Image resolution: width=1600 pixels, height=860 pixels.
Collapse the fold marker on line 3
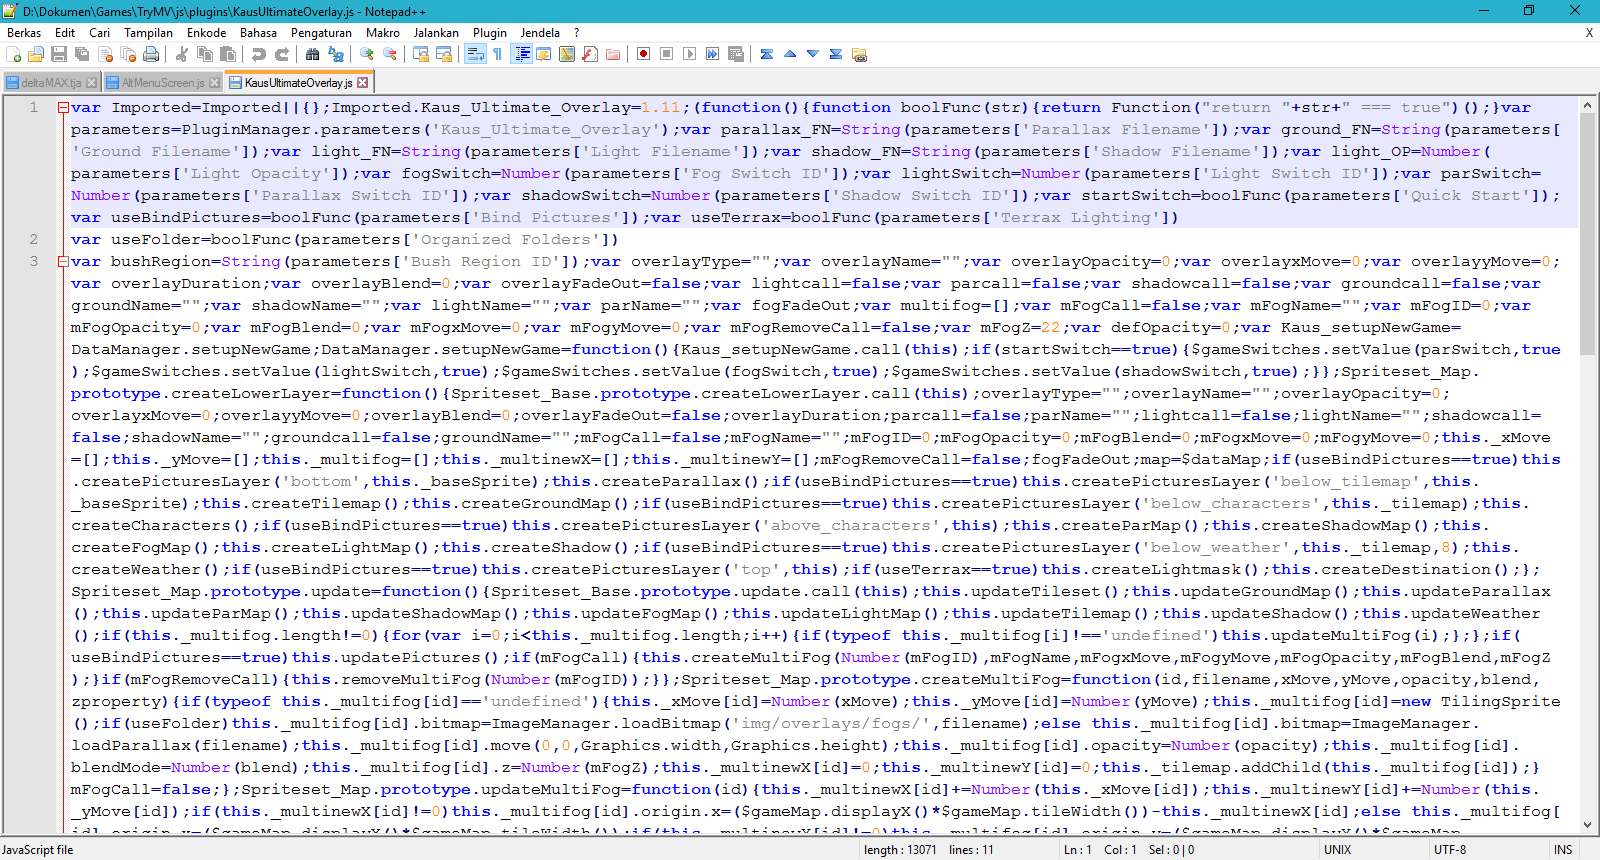pos(63,262)
